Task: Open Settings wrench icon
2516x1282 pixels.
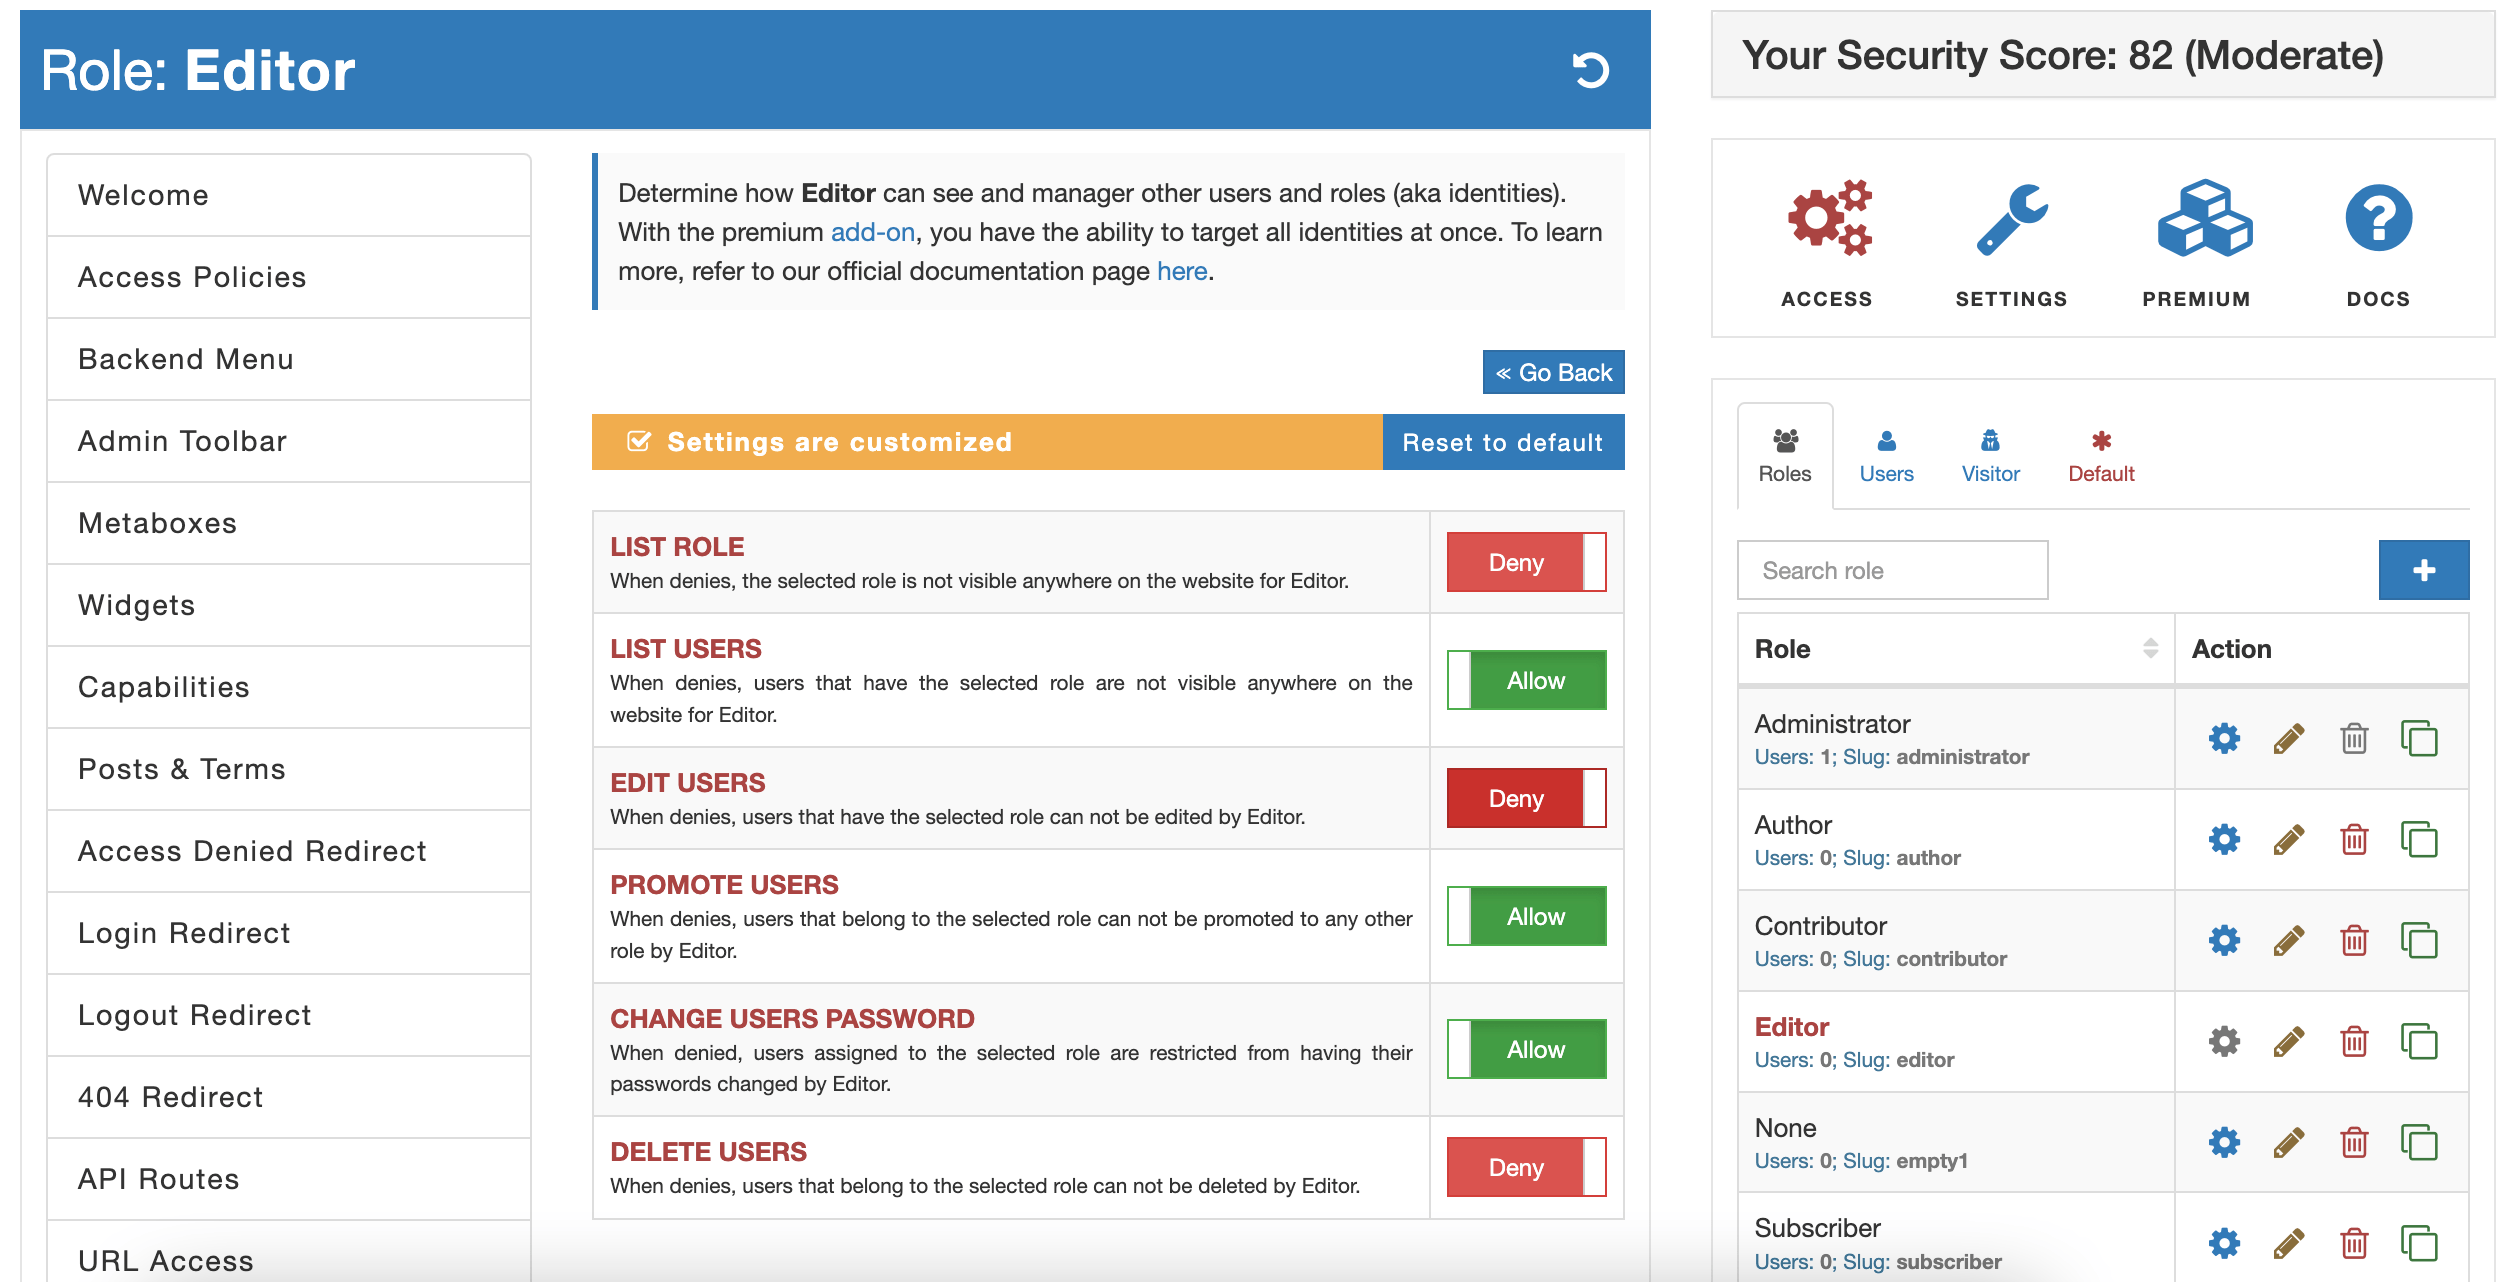Action: point(2011,218)
